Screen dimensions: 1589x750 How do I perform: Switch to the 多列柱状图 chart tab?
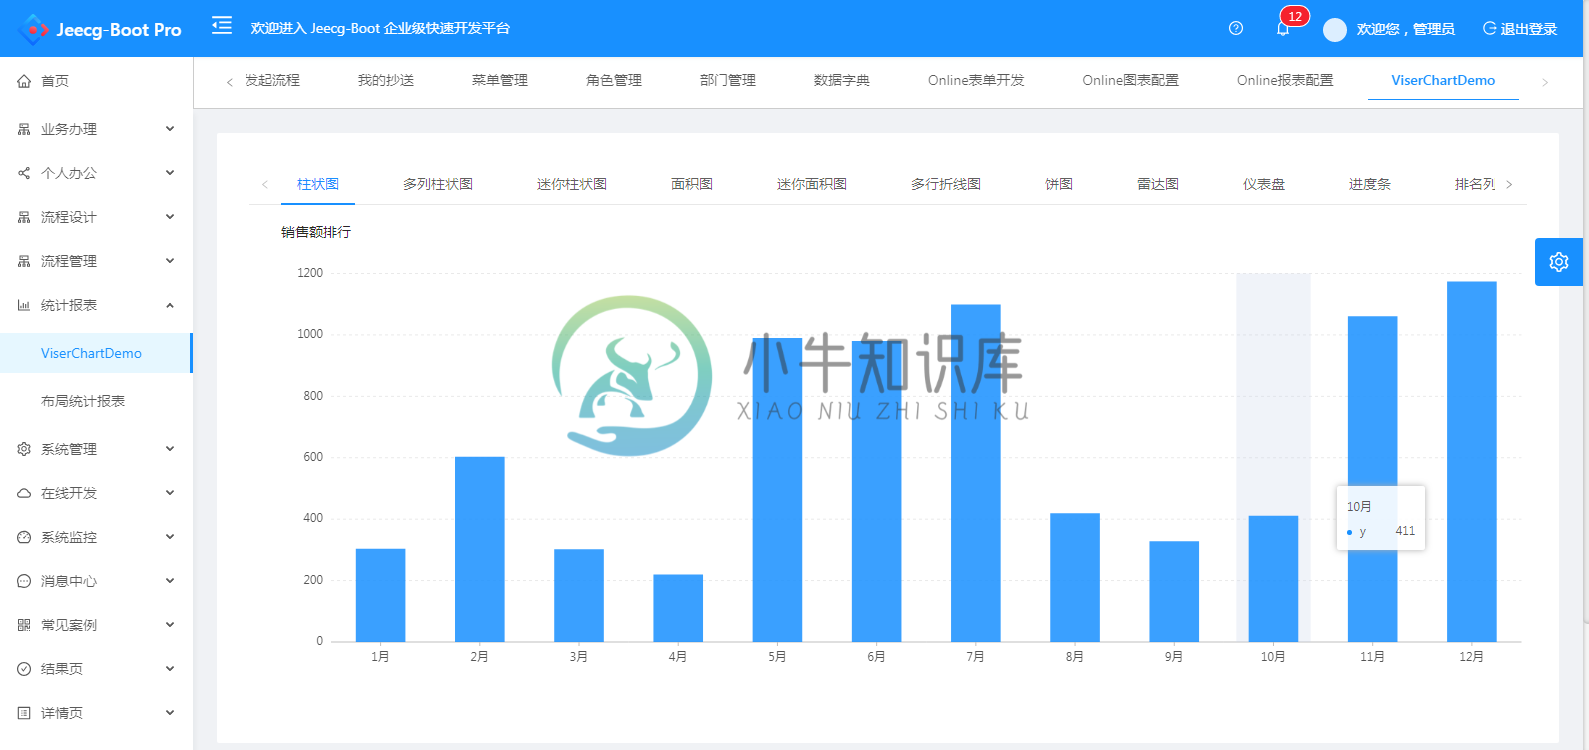438,184
